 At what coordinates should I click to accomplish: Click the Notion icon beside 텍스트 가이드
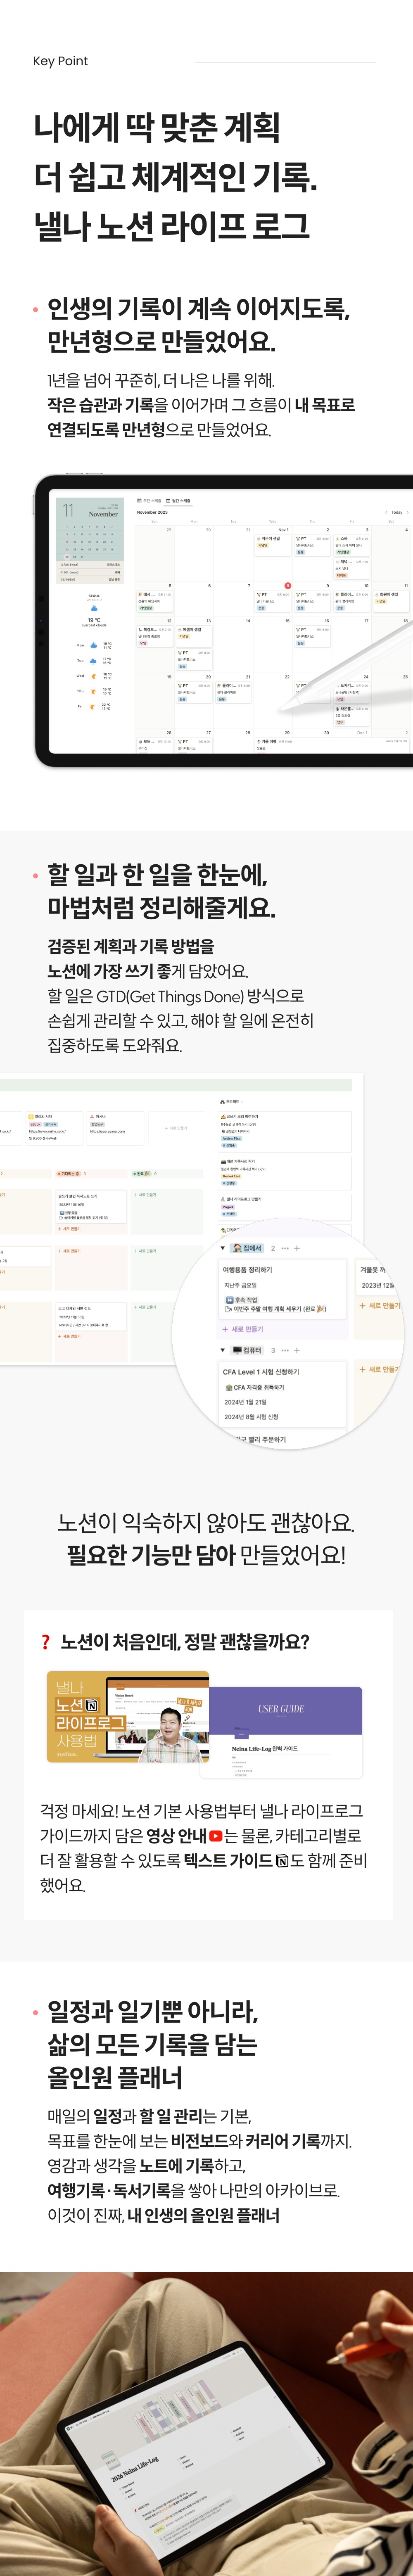[x=282, y=1861]
